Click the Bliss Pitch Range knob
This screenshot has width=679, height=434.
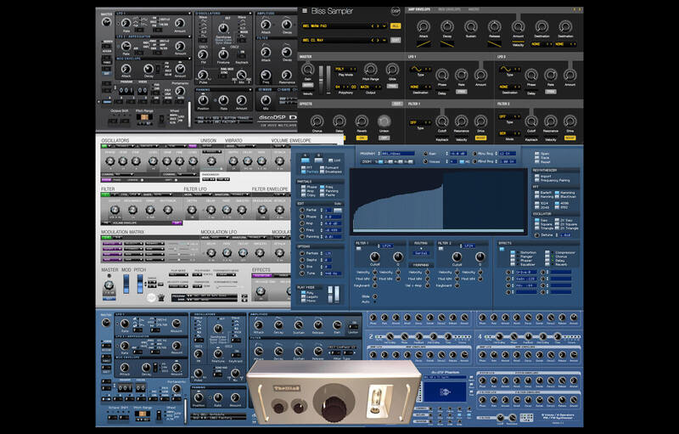pyautogui.click(x=370, y=69)
